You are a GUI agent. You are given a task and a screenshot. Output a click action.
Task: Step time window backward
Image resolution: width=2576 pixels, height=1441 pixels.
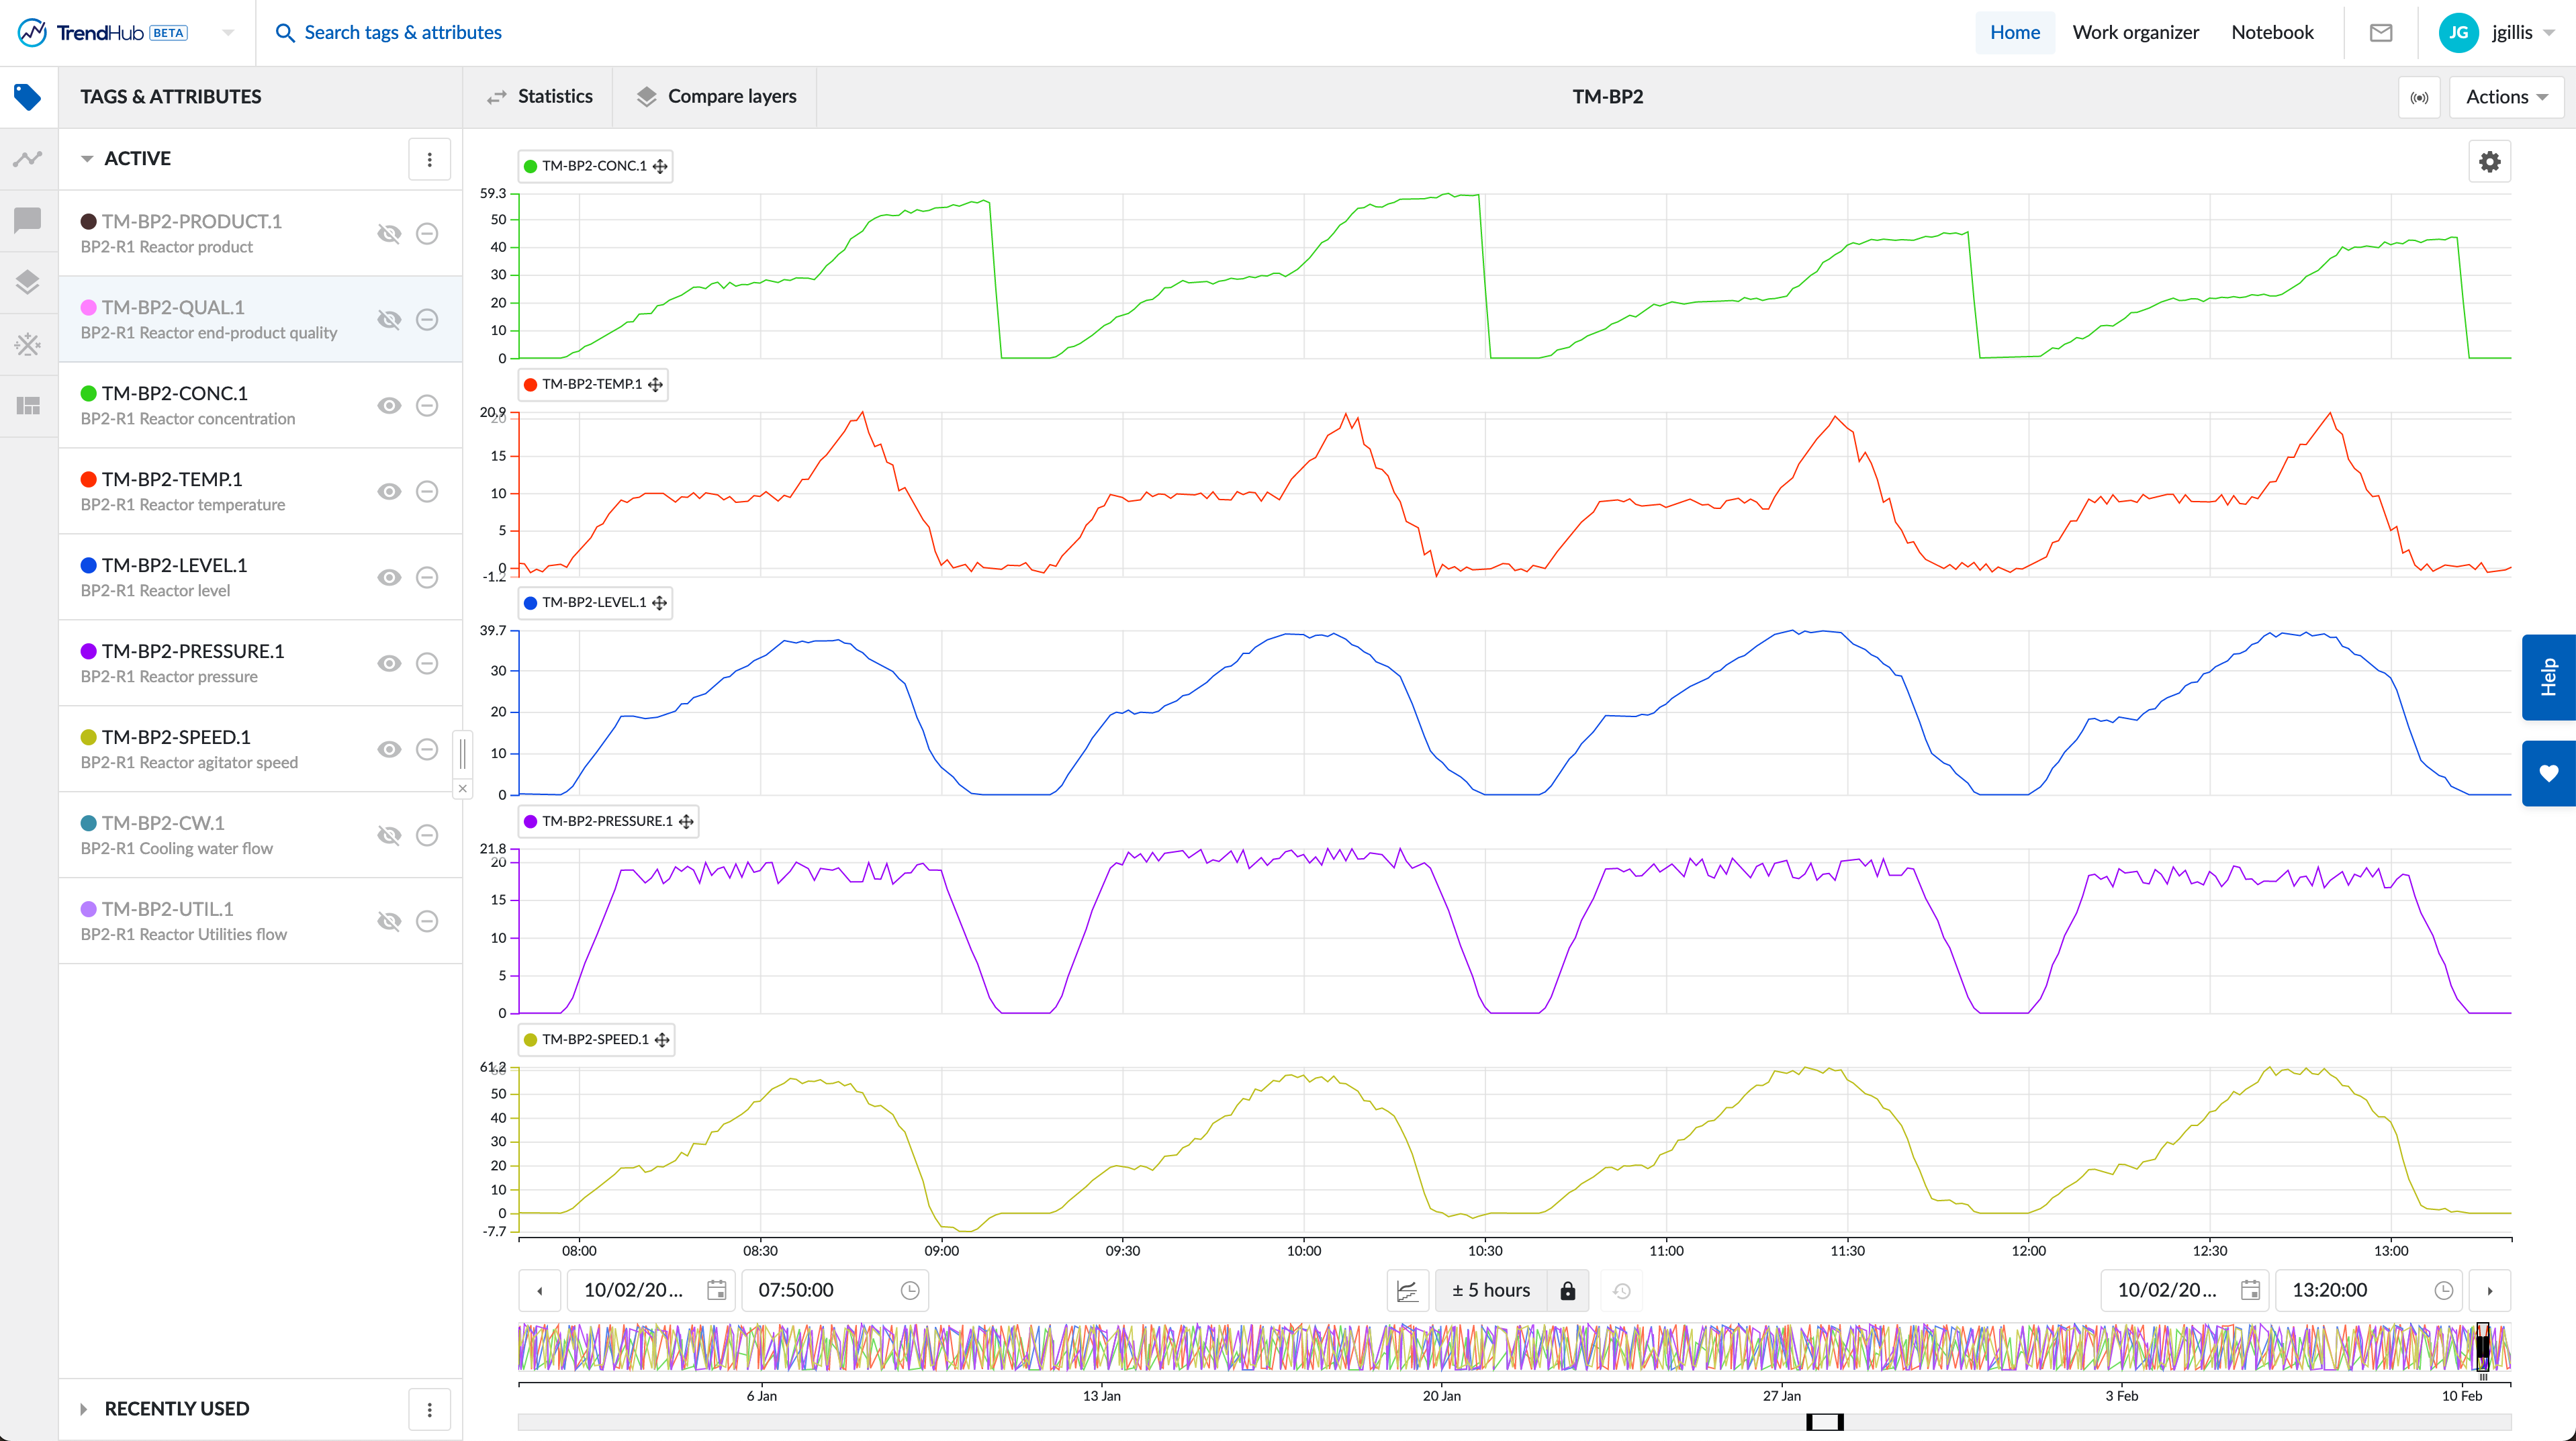[540, 1291]
